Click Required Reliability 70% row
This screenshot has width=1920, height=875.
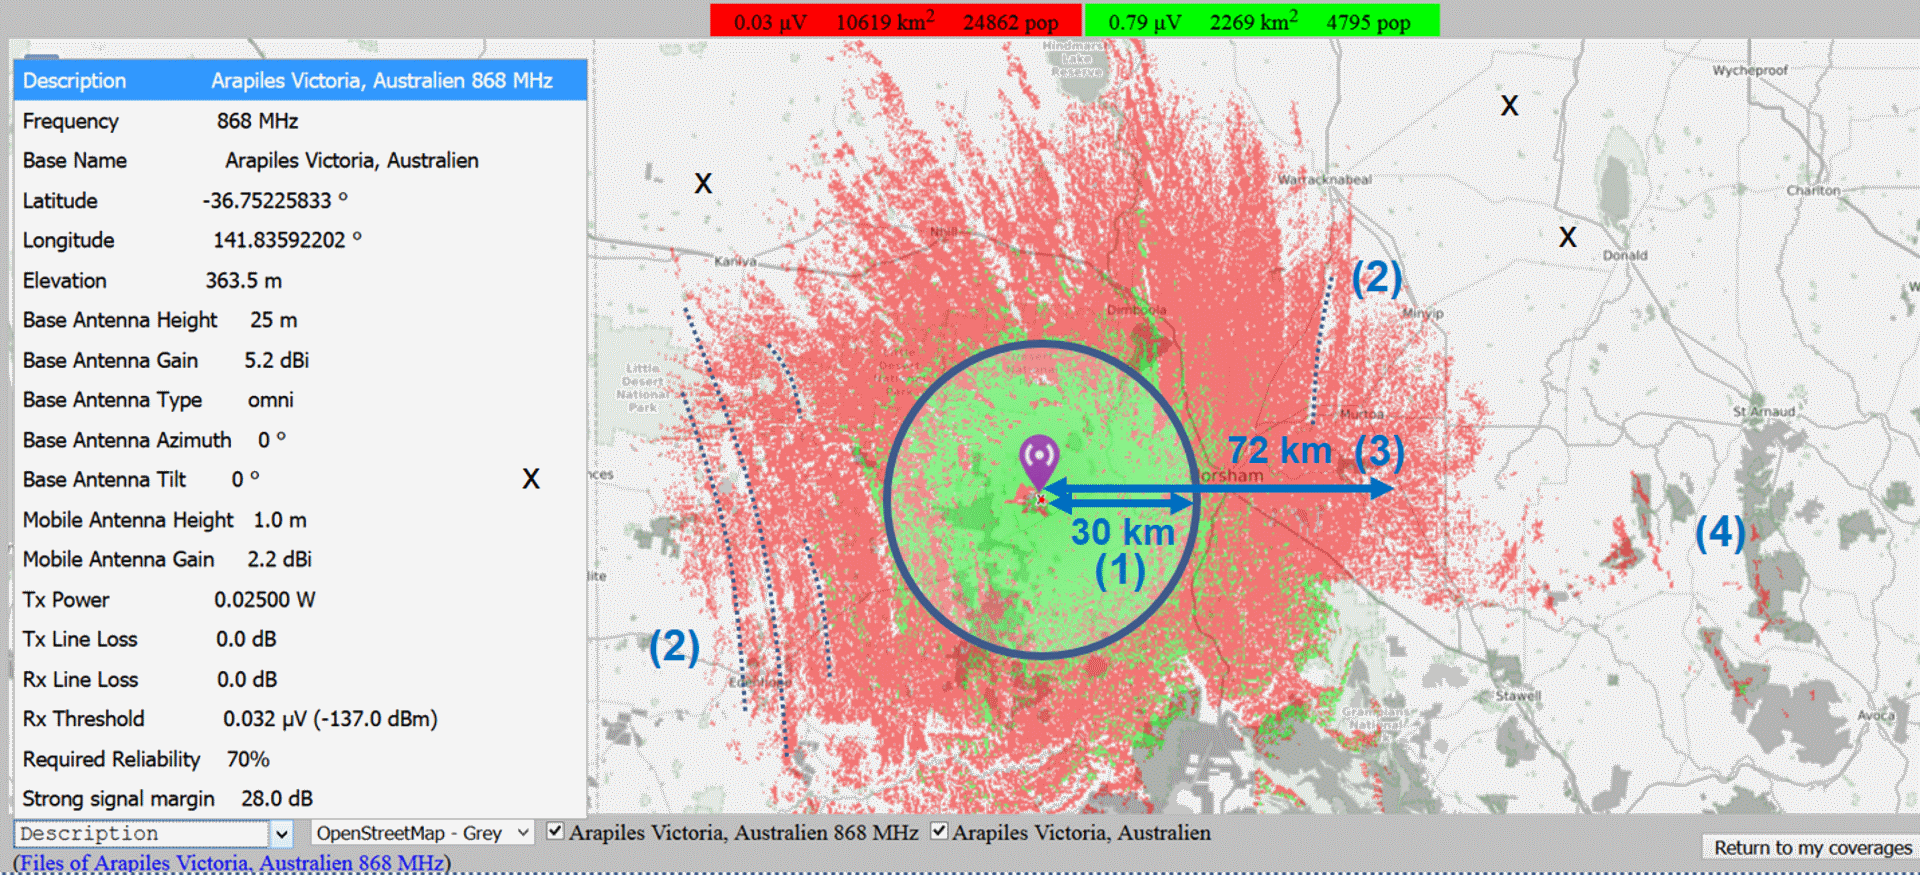pyautogui.click(x=300, y=759)
